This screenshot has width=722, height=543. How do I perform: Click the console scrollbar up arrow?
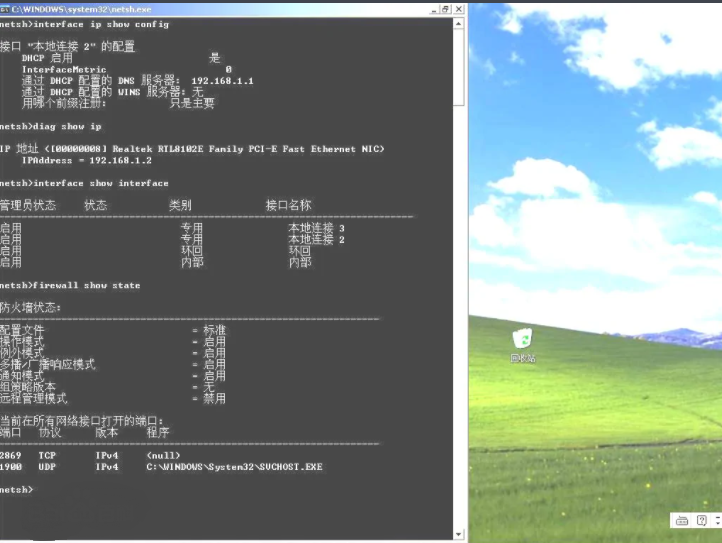[459, 23]
